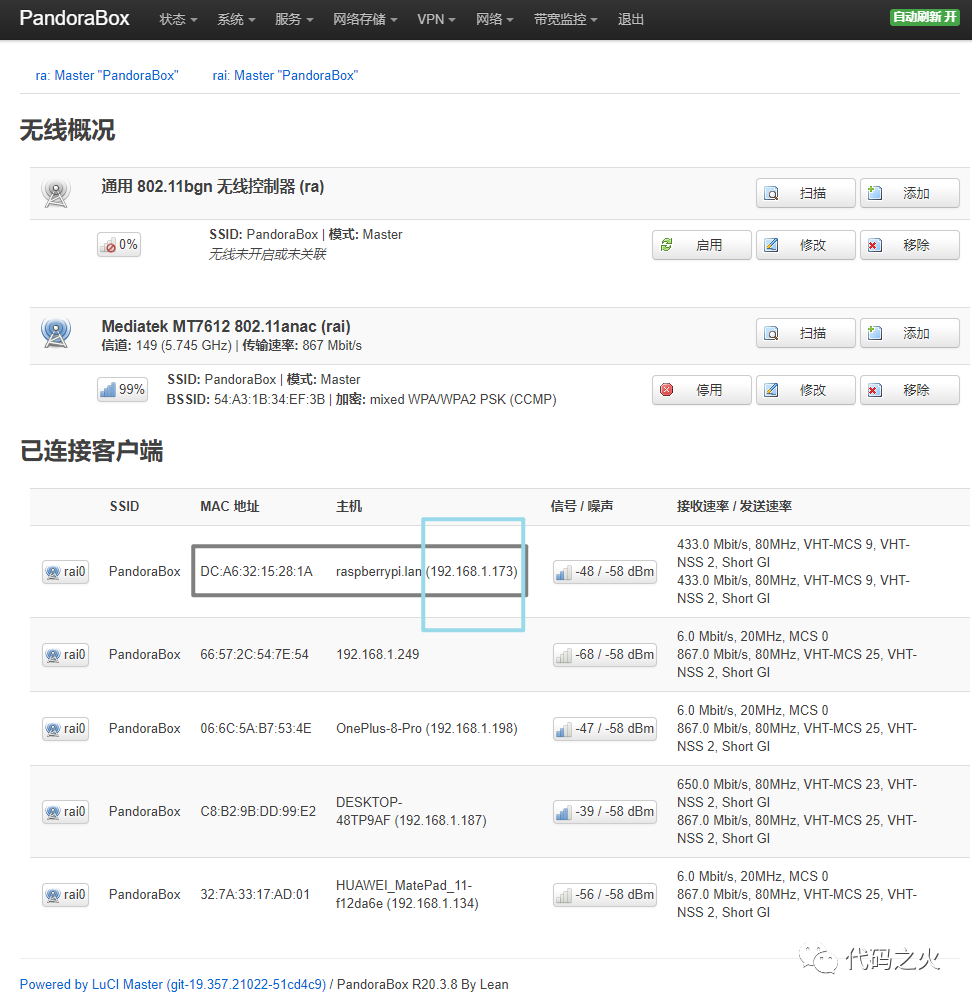The height and width of the screenshot is (1002, 972).
Task: Open the 系统 dropdown menu
Action: (236, 19)
